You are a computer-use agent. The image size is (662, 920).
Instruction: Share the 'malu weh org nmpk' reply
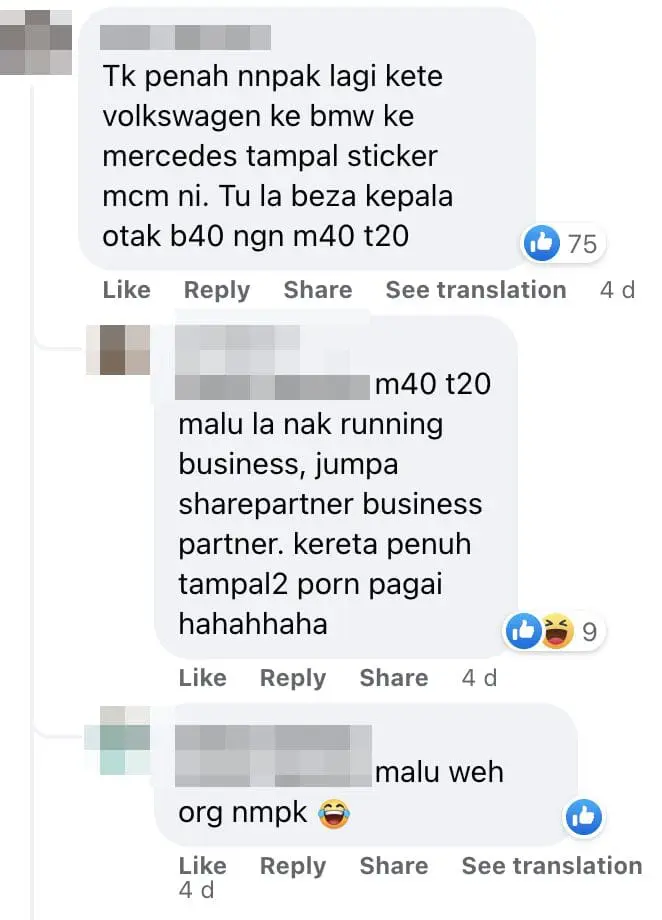[x=394, y=866]
